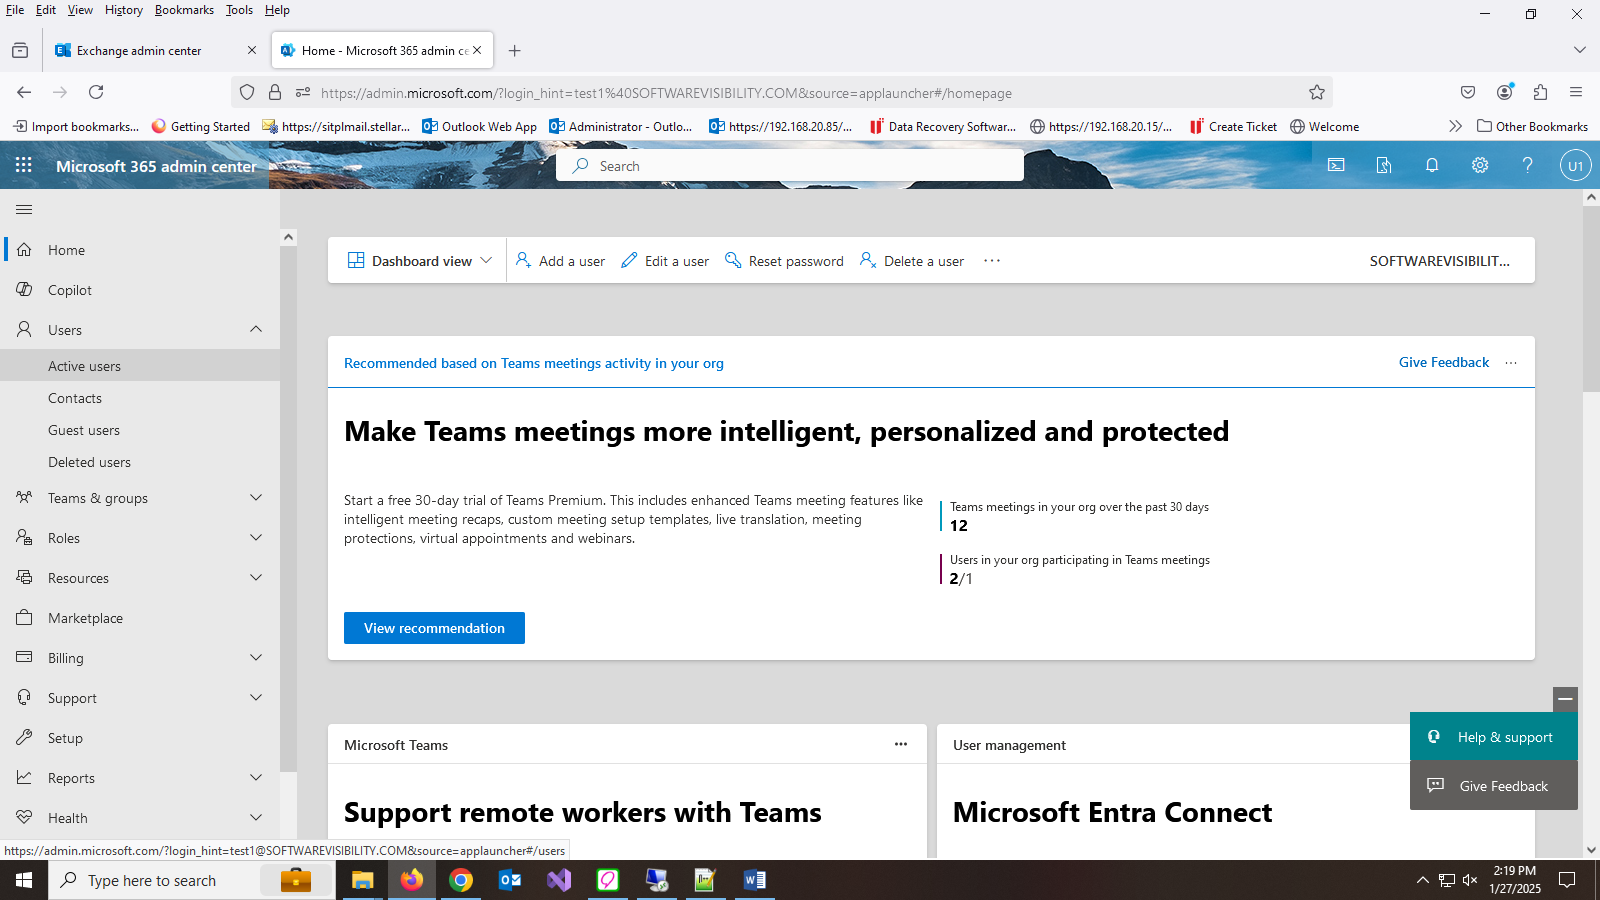1600x900 pixels.
Task: Expand the Support section
Action: point(256,698)
